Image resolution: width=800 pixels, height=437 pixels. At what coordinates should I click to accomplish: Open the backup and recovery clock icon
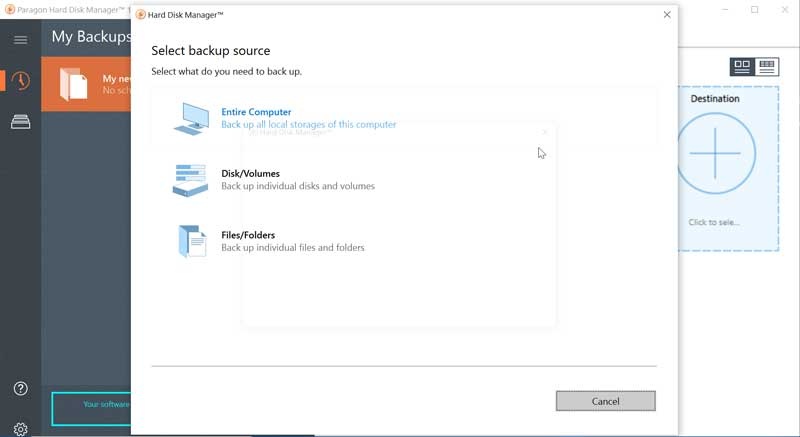20,82
